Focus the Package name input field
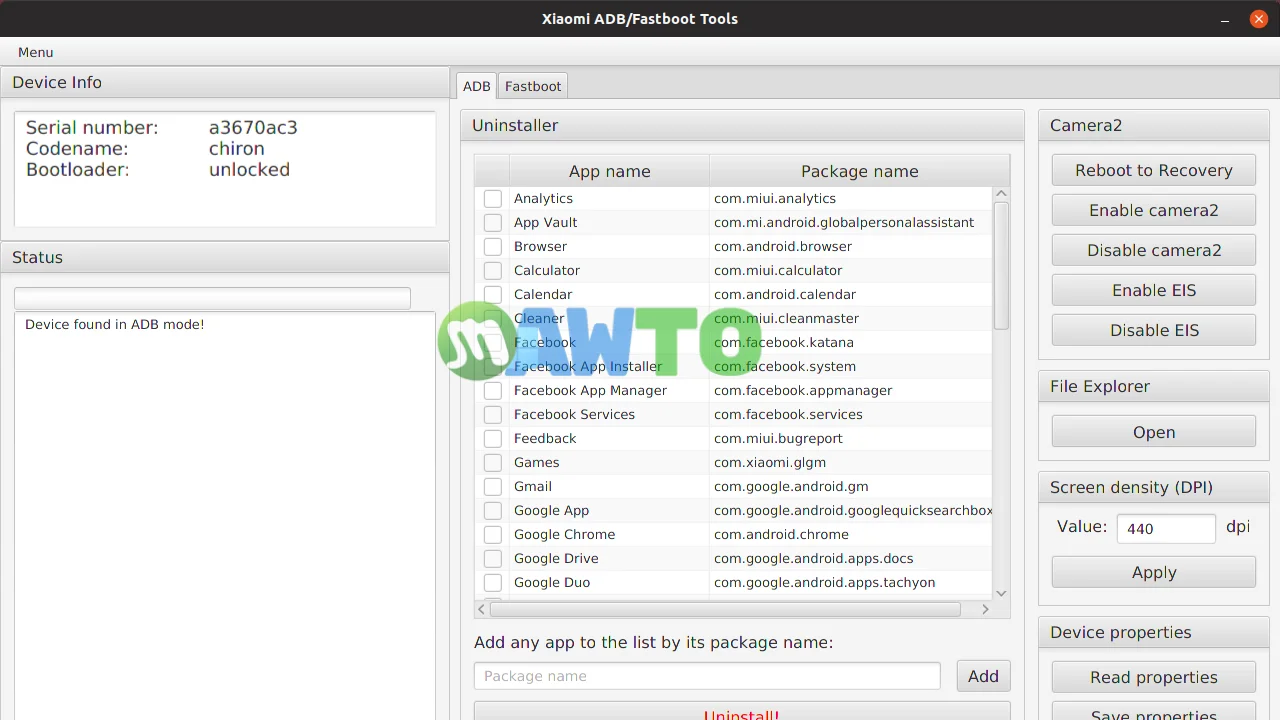Screen dimensions: 1280x720 (707, 676)
